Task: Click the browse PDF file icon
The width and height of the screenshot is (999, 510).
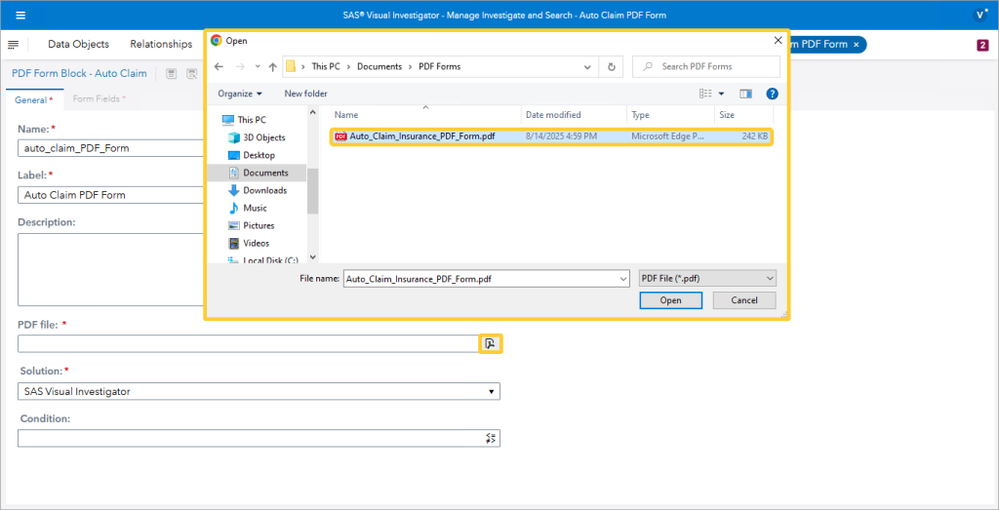Action: [x=490, y=344]
